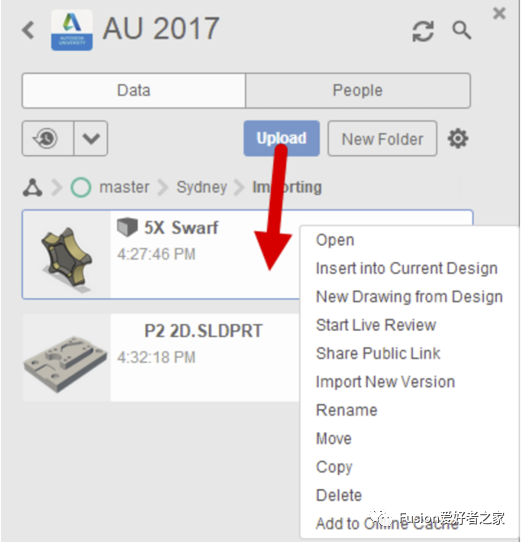Click the Autodesk University project logo
The height and width of the screenshot is (542, 521).
pos(72,30)
